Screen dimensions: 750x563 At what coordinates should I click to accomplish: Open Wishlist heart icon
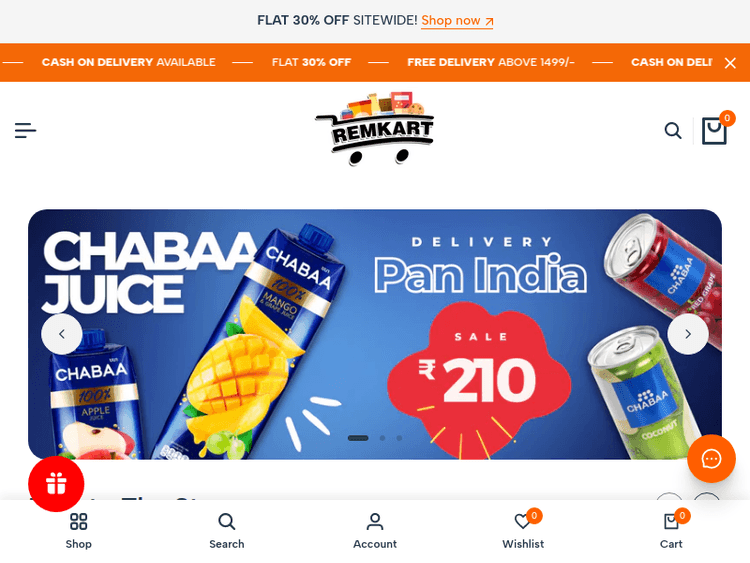523,531
